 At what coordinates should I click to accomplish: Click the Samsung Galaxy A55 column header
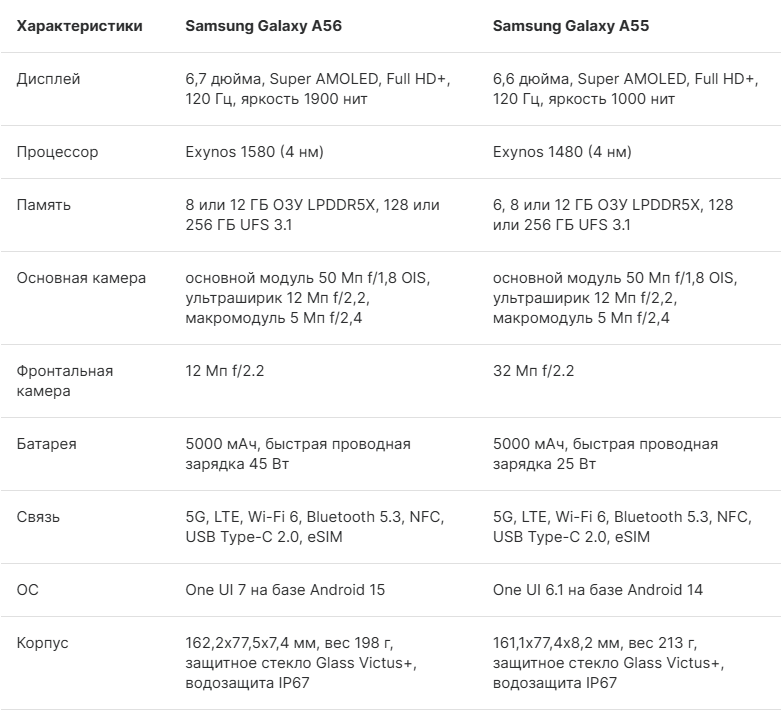point(571,26)
